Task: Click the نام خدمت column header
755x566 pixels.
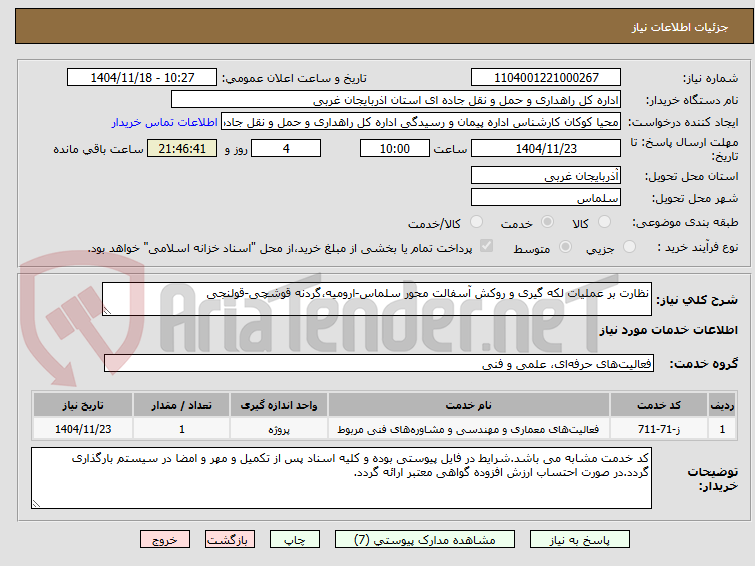Action: pos(469,405)
